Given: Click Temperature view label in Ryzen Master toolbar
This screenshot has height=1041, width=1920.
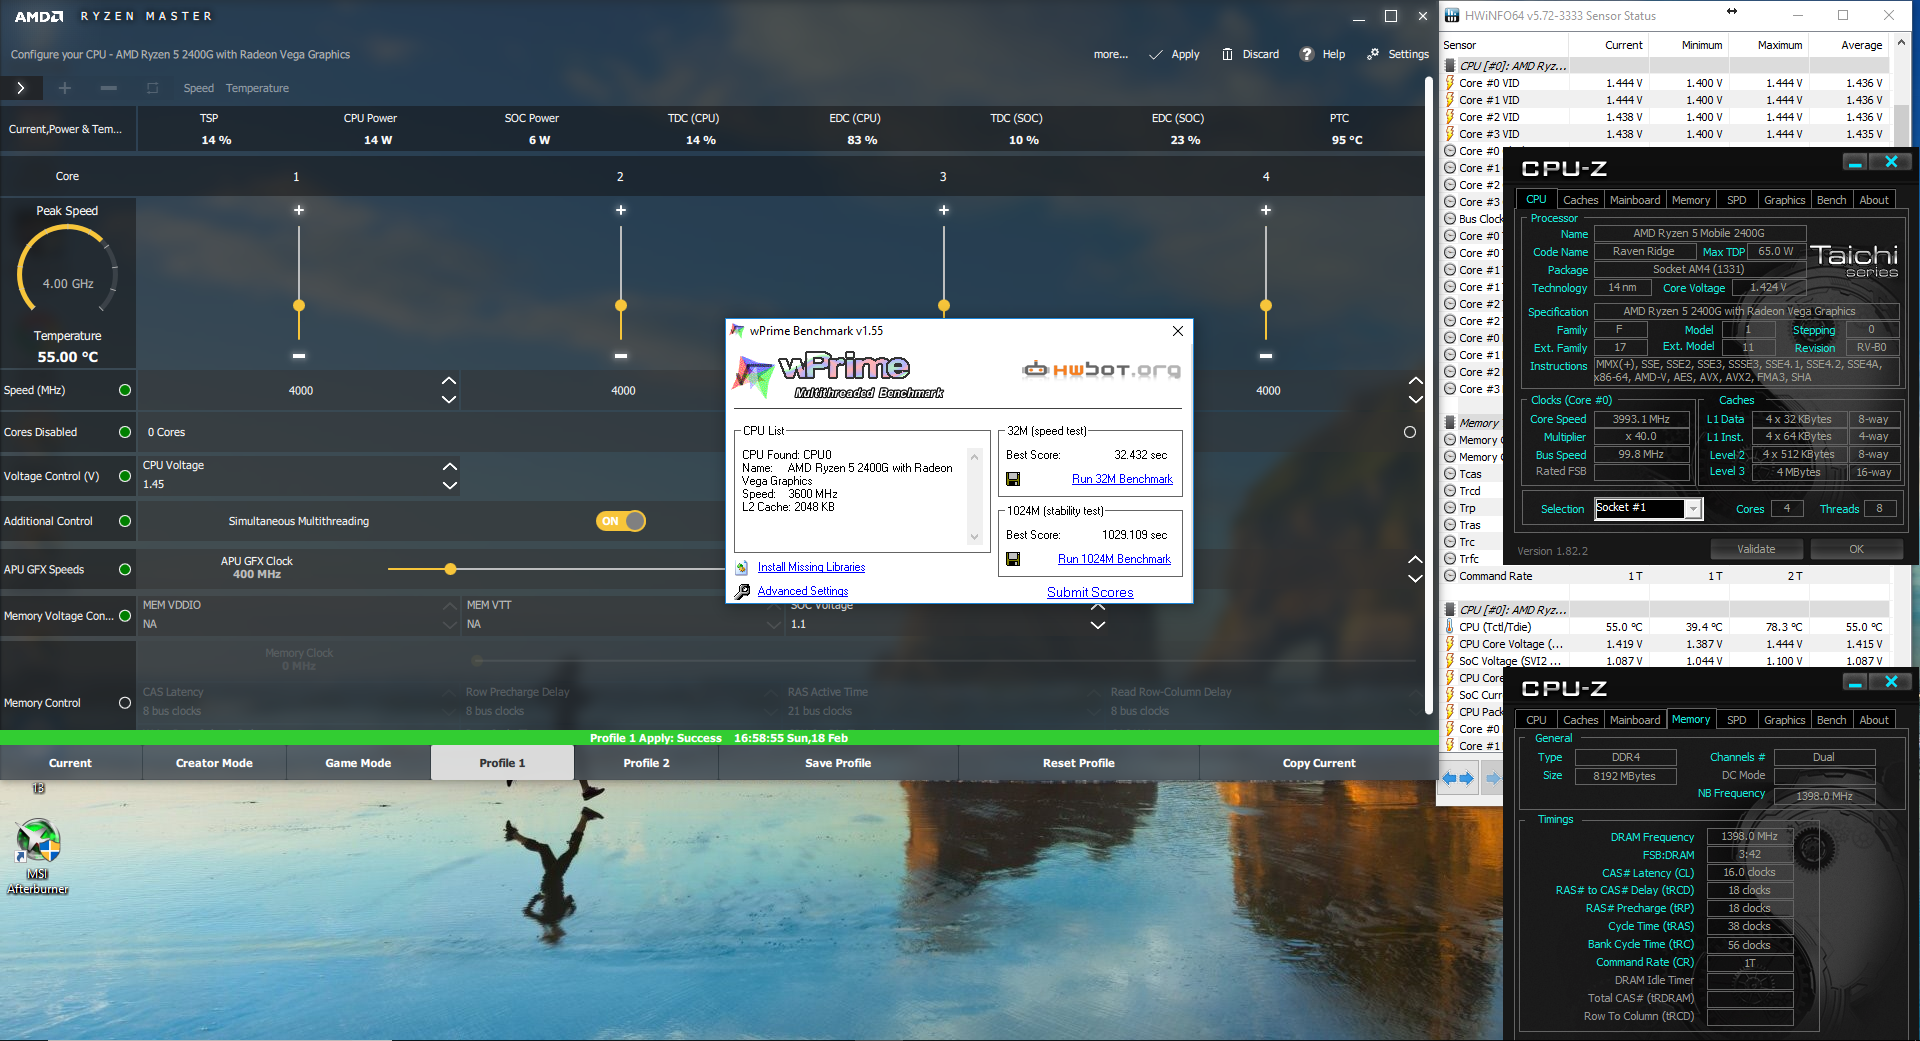Looking at the screenshot, I should pos(257,88).
